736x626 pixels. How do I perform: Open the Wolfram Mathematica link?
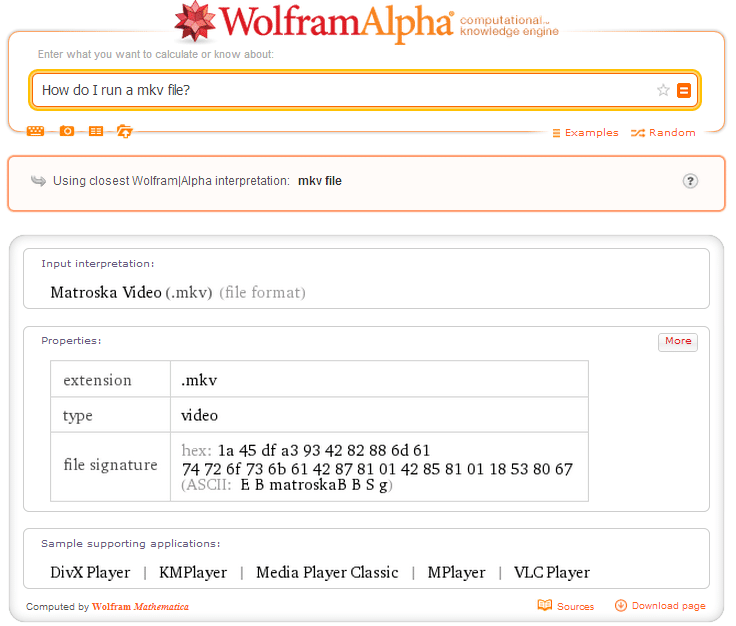point(140,606)
